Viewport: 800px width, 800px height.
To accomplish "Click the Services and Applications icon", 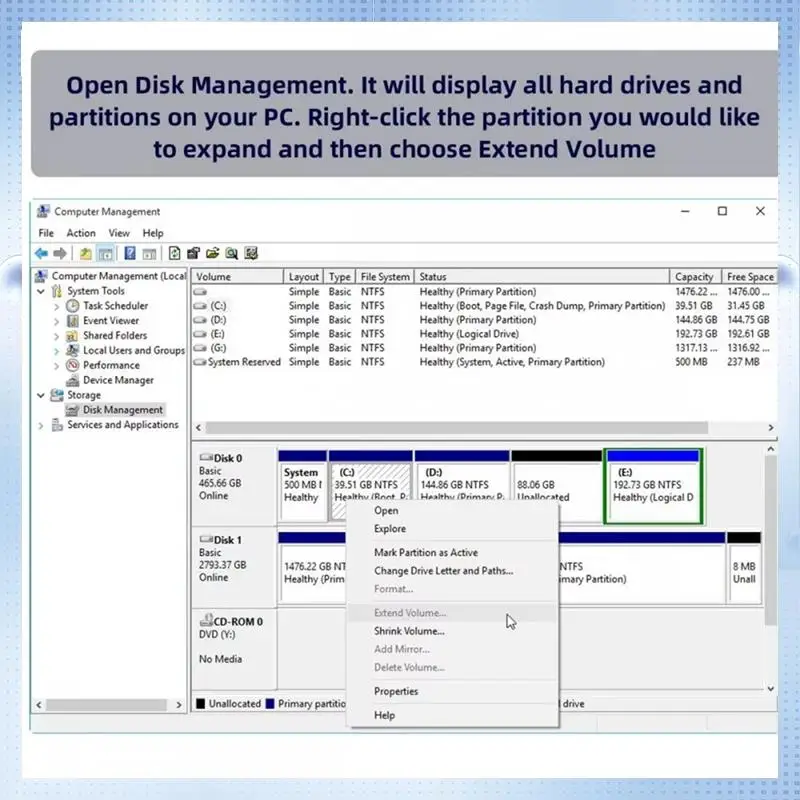I will [57, 424].
